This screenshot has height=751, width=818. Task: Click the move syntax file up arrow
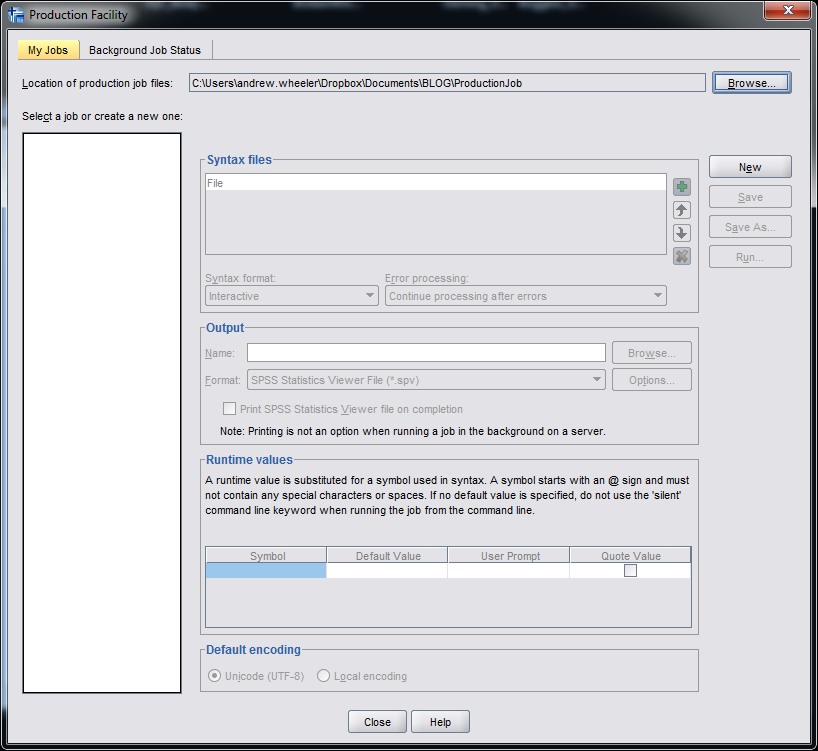pos(682,210)
